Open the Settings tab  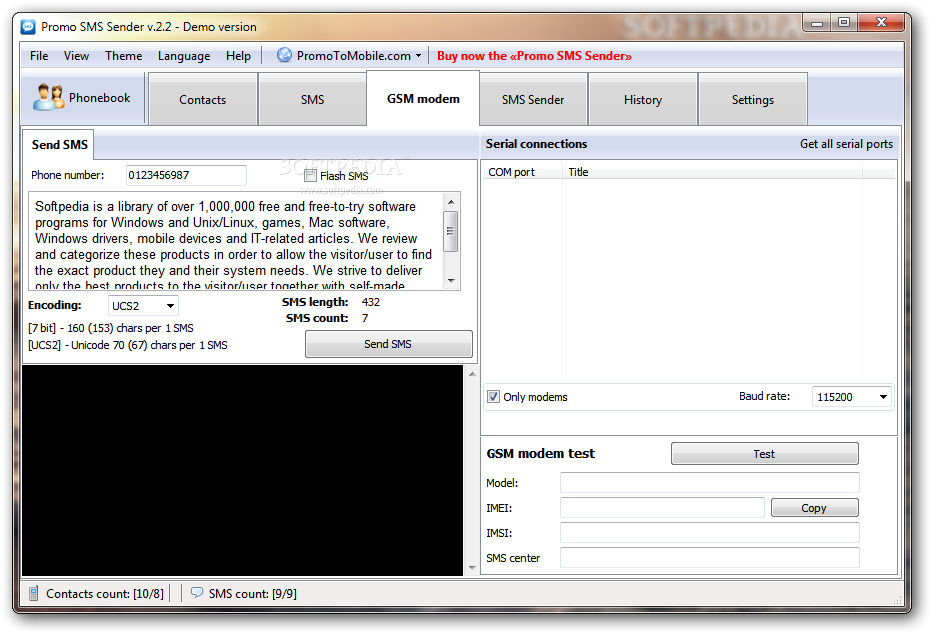pos(752,99)
